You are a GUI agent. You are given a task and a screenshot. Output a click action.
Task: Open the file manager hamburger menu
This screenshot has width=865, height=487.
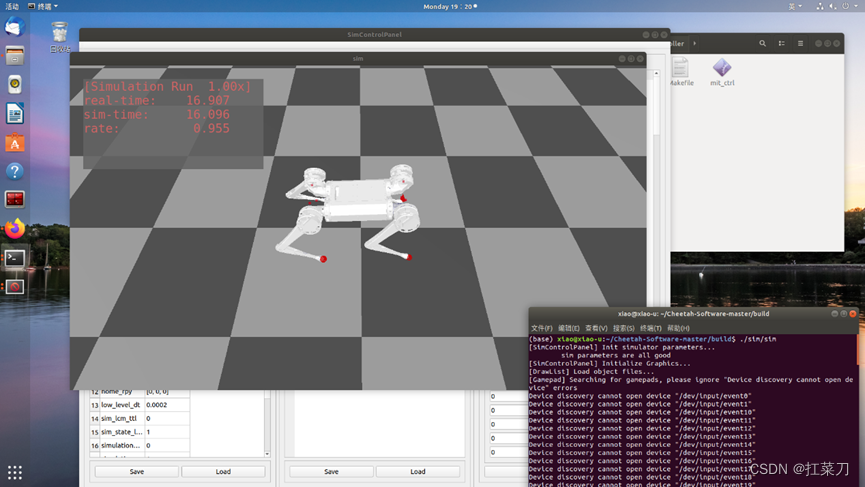[800, 44]
